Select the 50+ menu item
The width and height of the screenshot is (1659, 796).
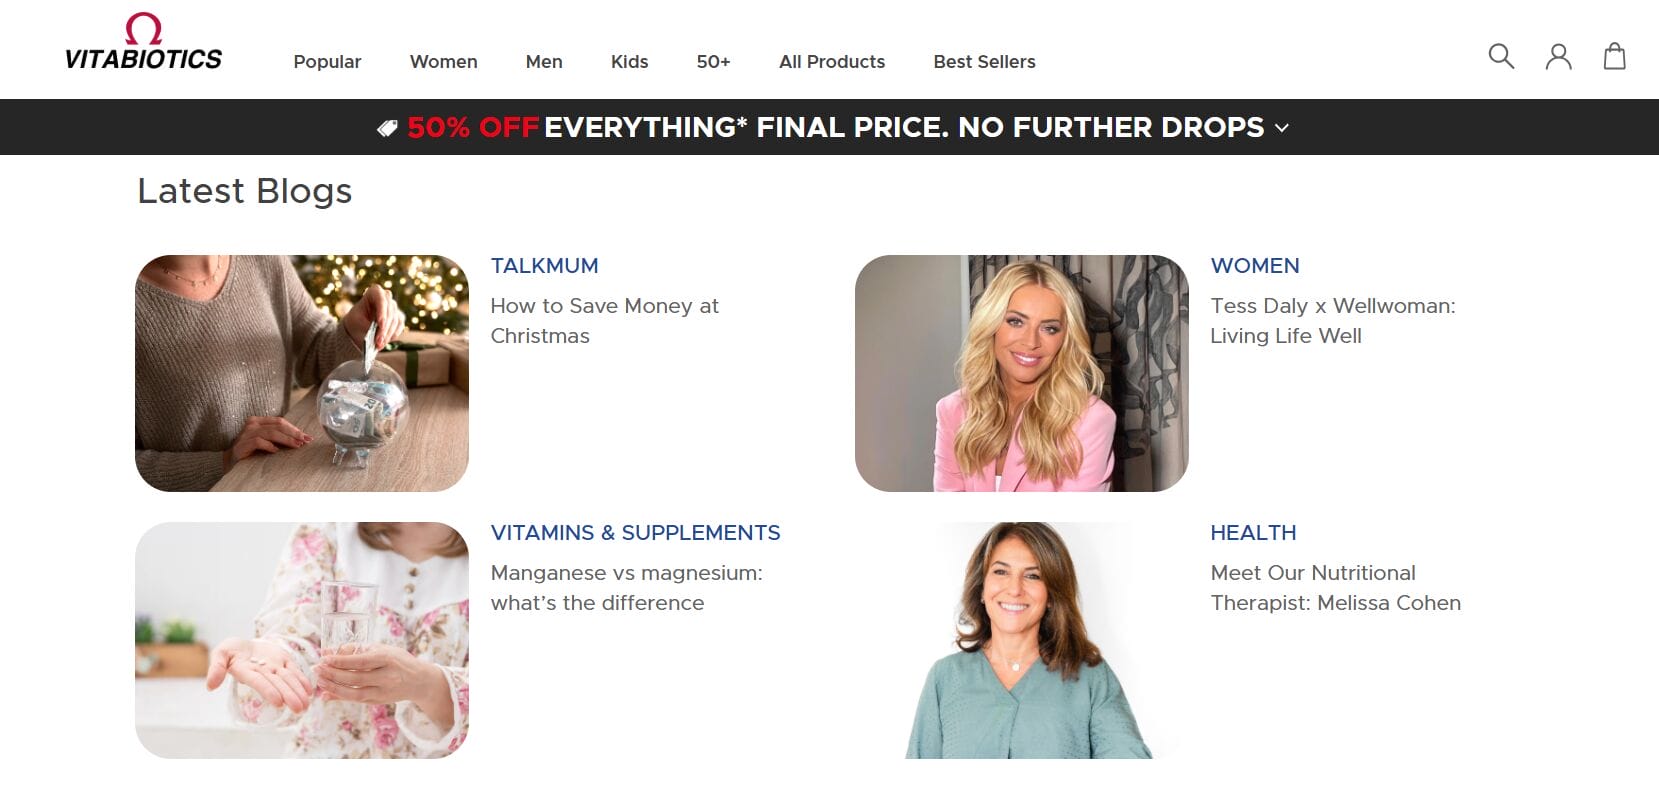(x=713, y=62)
